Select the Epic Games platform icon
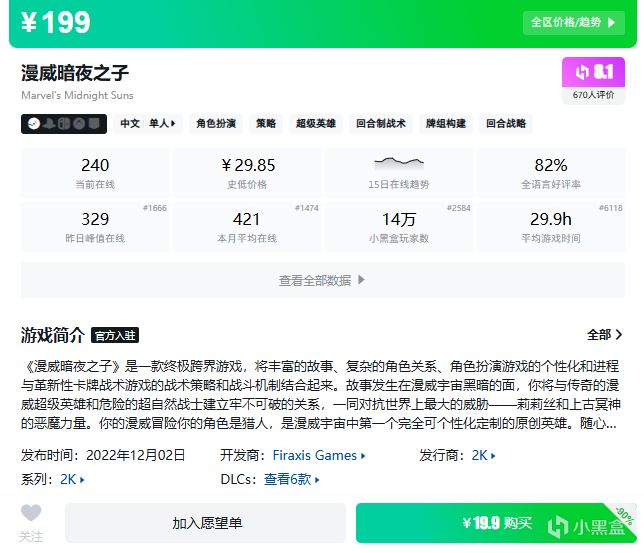The width and height of the screenshot is (644, 553). (94, 124)
